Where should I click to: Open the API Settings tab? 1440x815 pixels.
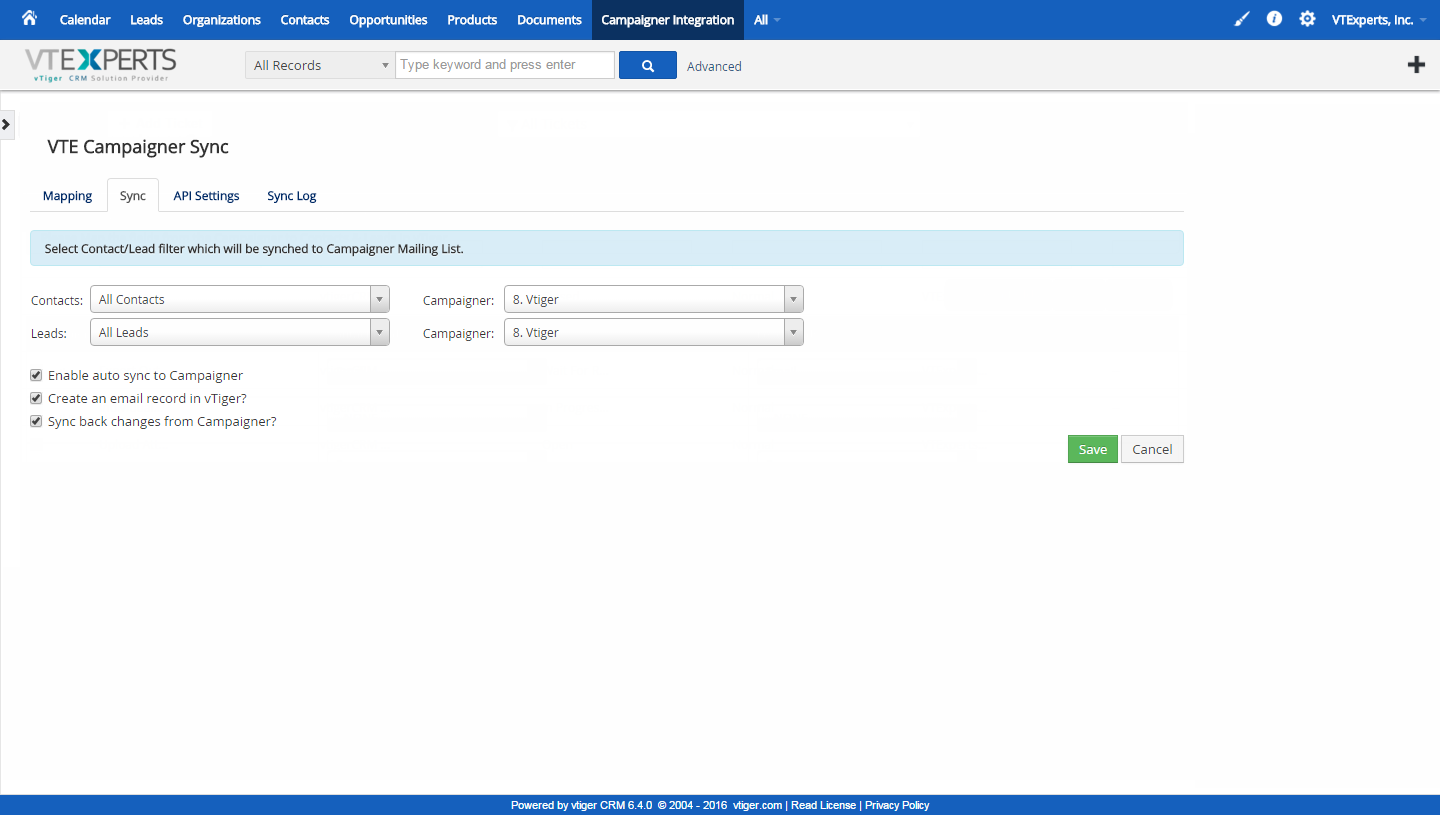coord(207,195)
